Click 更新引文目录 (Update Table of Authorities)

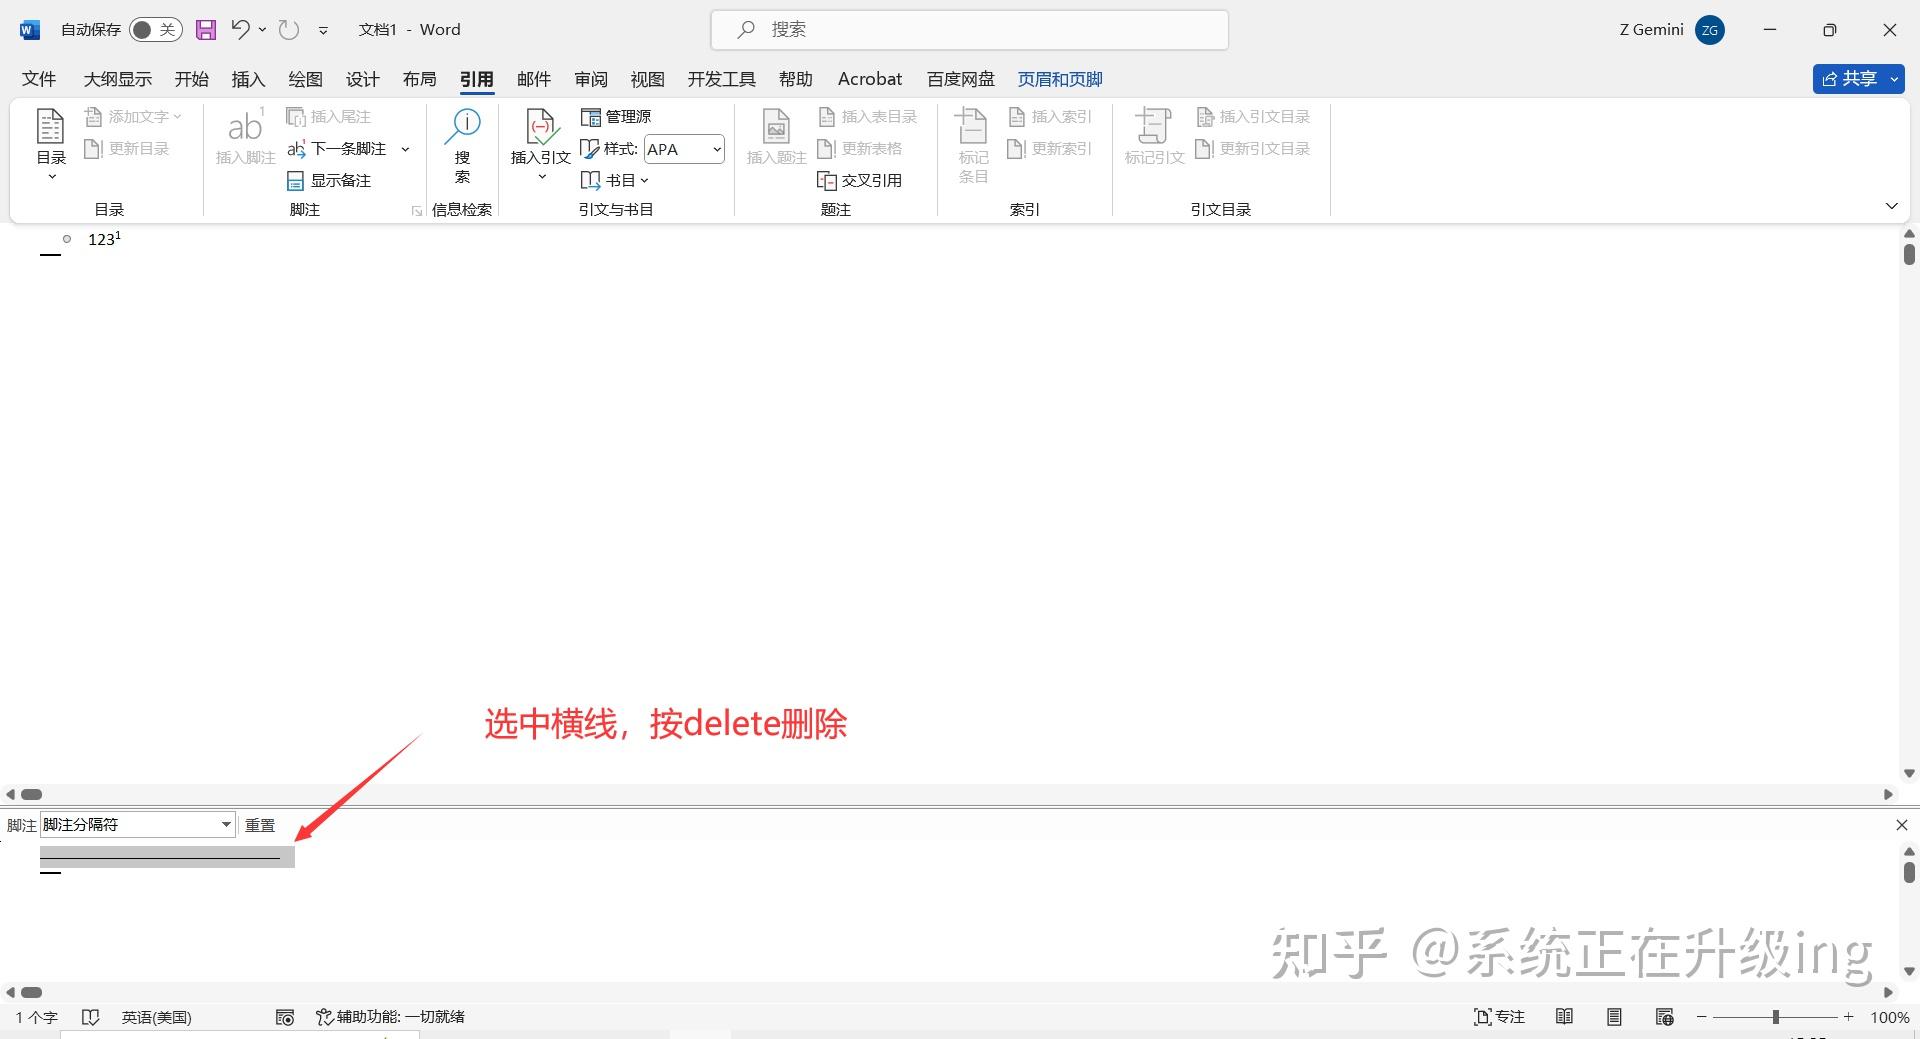(x=1253, y=148)
